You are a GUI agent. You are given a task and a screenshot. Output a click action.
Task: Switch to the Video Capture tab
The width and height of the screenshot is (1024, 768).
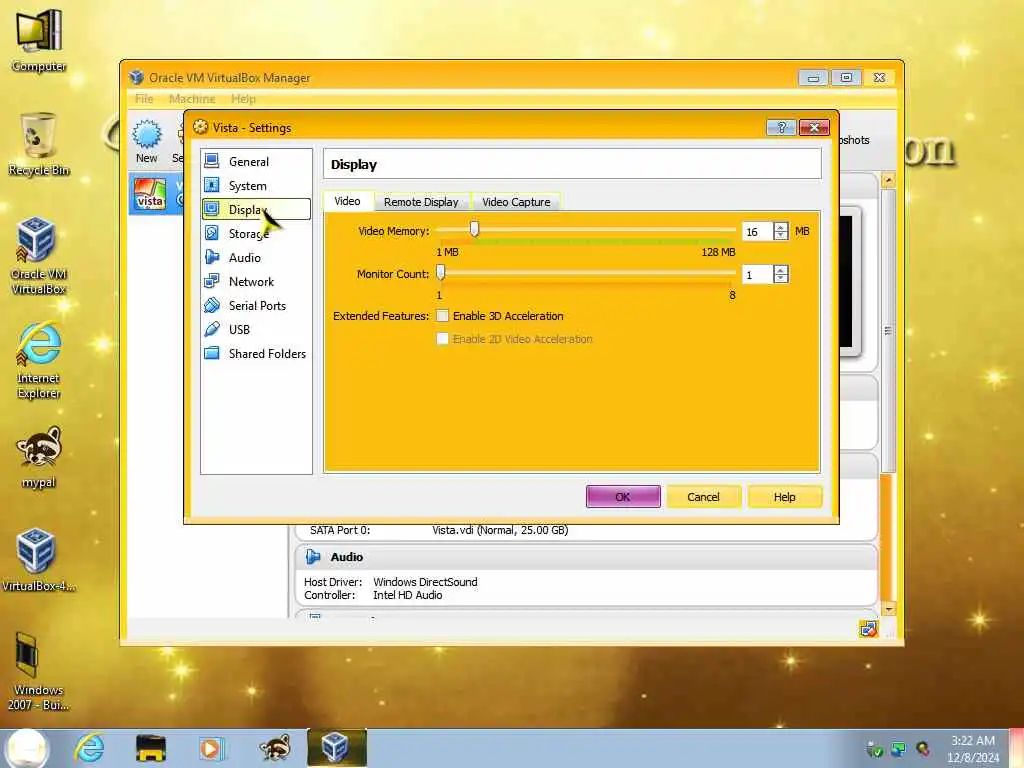click(x=516, y=202)
